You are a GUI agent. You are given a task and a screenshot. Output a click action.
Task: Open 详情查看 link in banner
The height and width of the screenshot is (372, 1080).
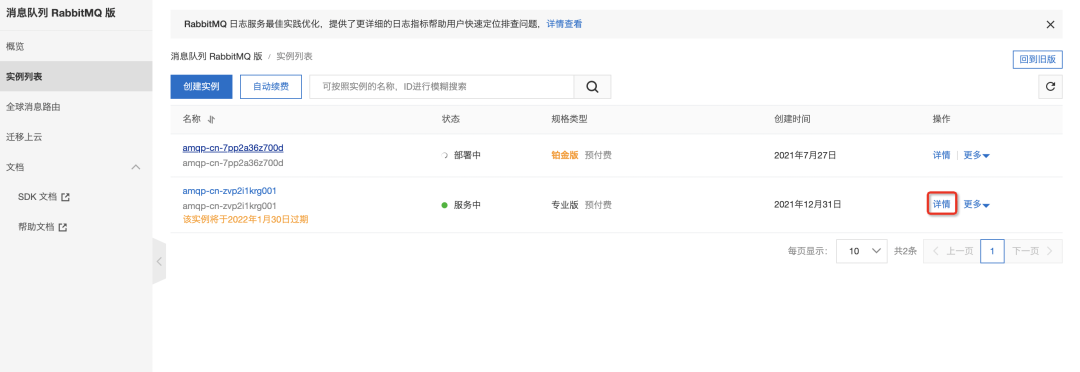coord(564,24)
